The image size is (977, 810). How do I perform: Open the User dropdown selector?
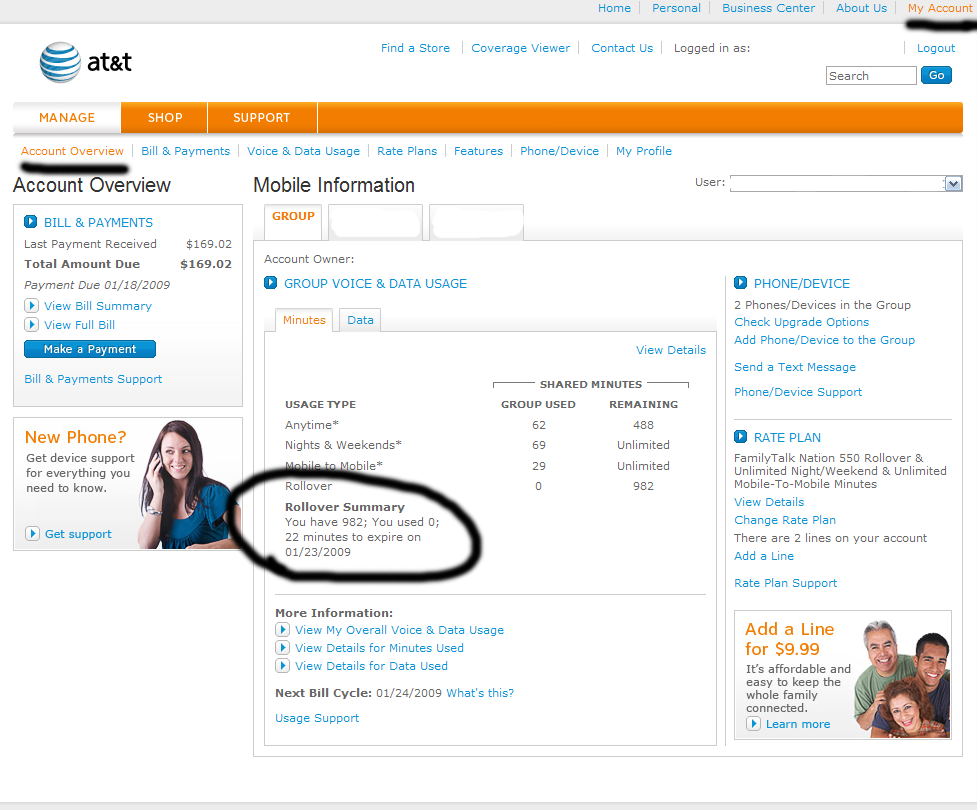coord(846,184)
